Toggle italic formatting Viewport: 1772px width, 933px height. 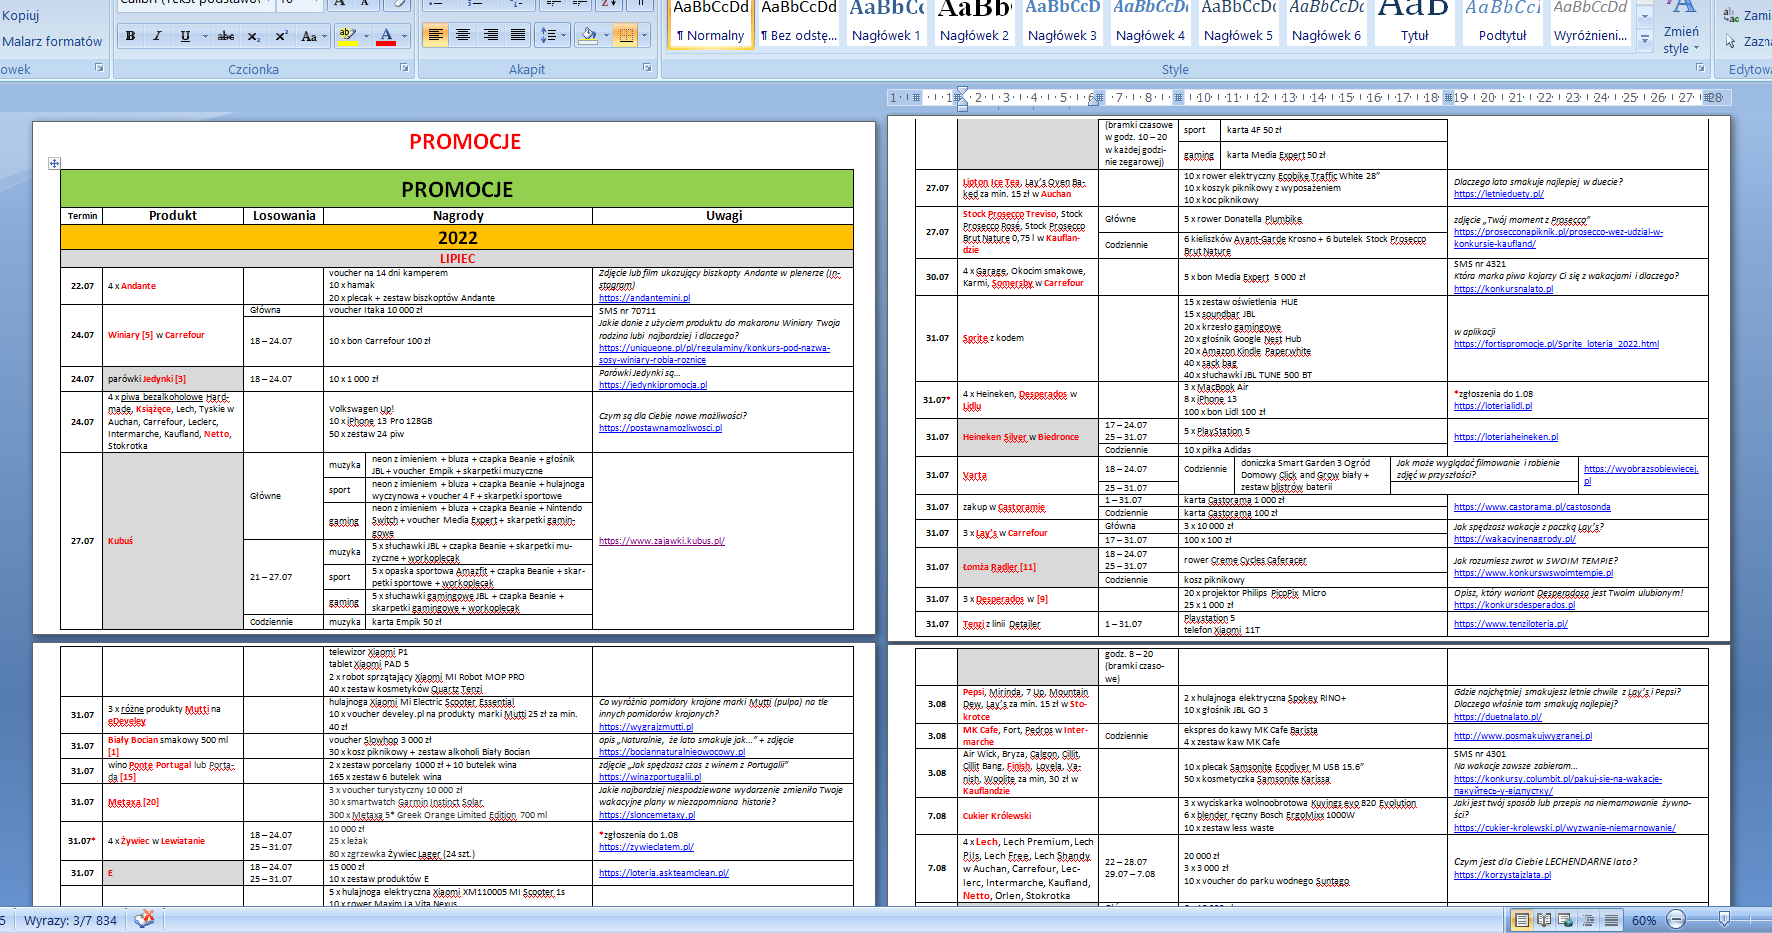tap(157, 36)
